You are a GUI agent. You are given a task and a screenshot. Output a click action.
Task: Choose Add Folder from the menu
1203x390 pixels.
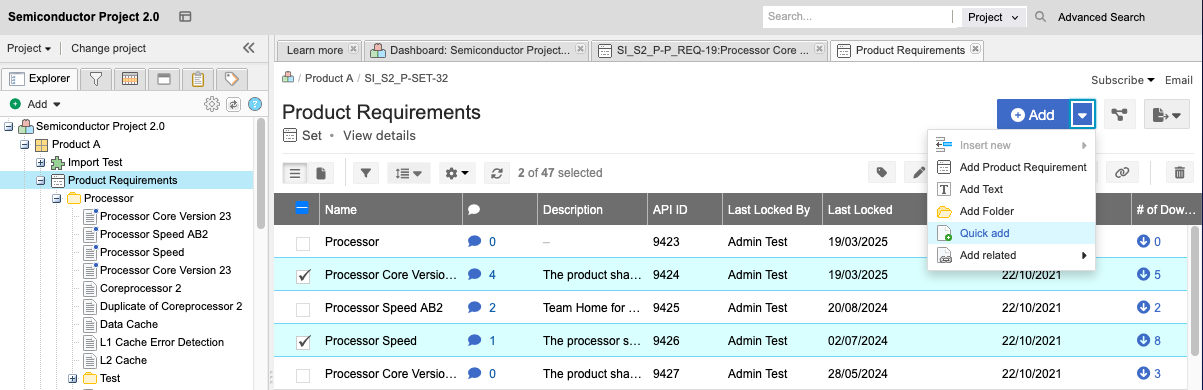pyautogui.click(x=1011, y=211)
